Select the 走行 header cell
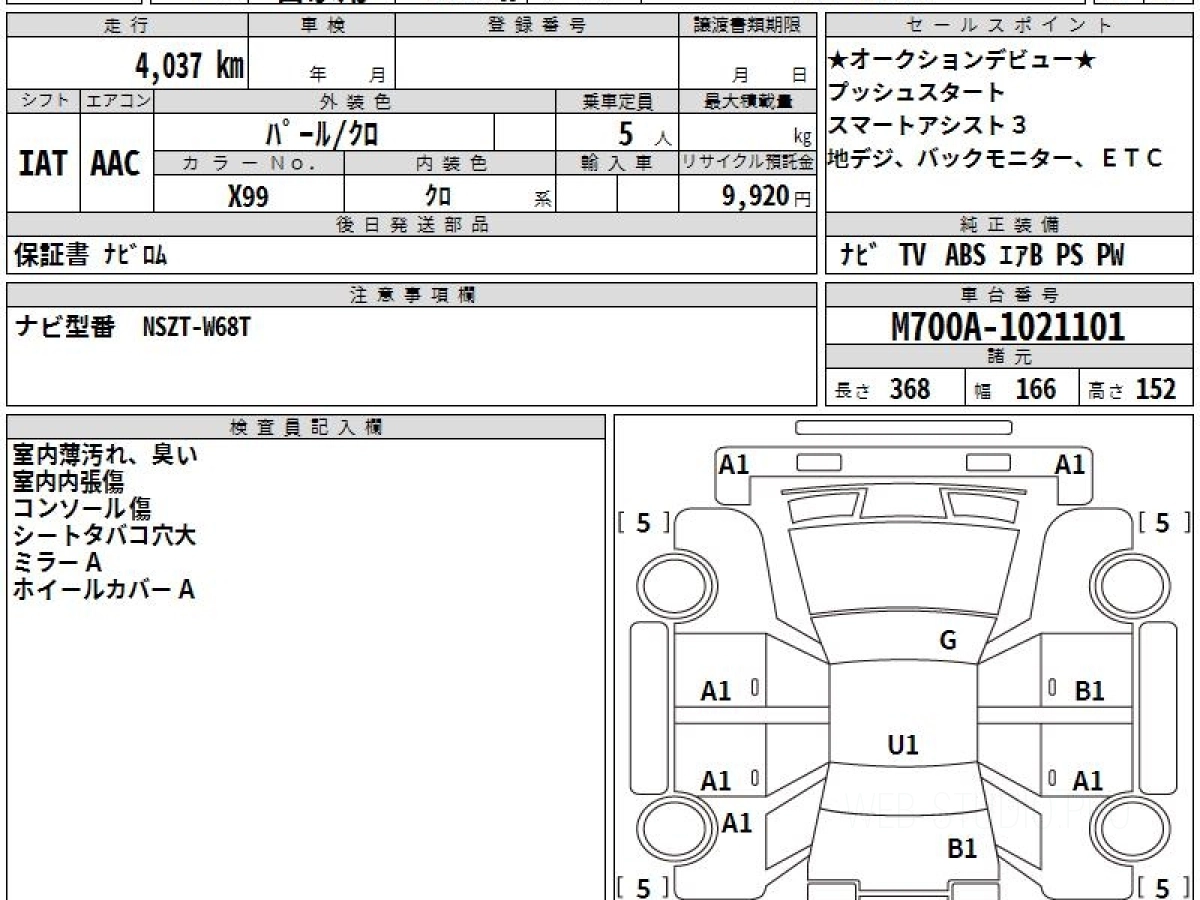This screenshot has height=900, width=1200. click(127, 26)
